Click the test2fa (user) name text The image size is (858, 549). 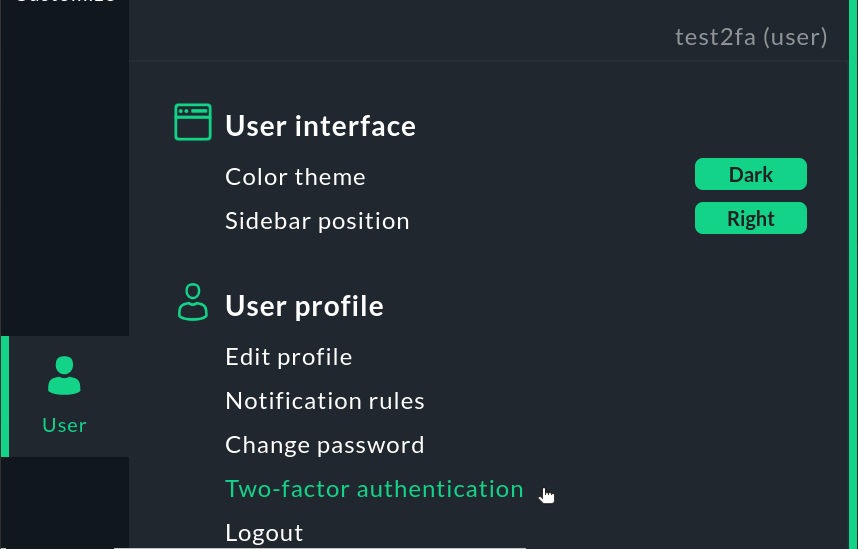click(751, 37)
